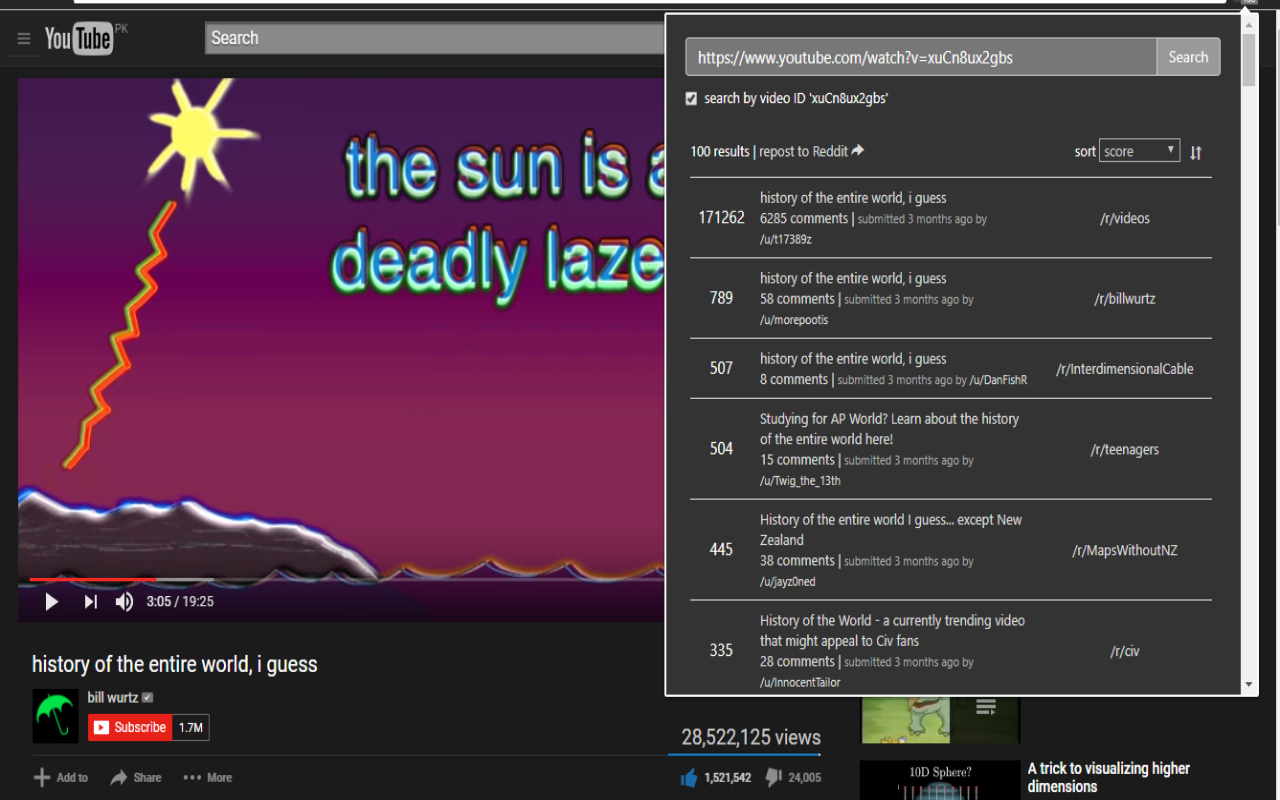Skip to next video

click(90, 601)
